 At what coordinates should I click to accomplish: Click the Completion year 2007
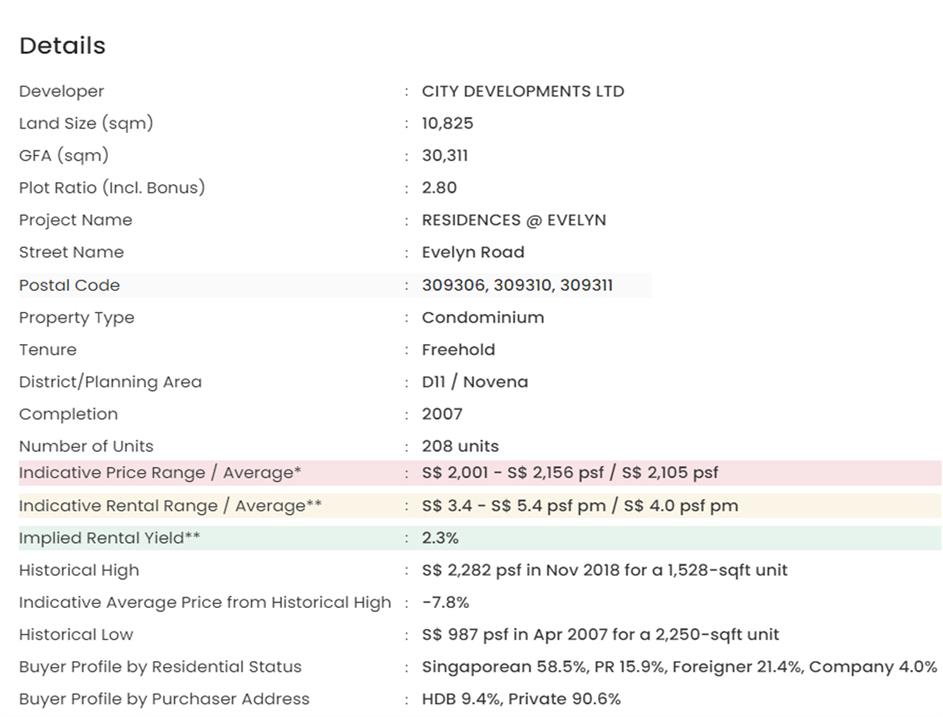point(442,414)
